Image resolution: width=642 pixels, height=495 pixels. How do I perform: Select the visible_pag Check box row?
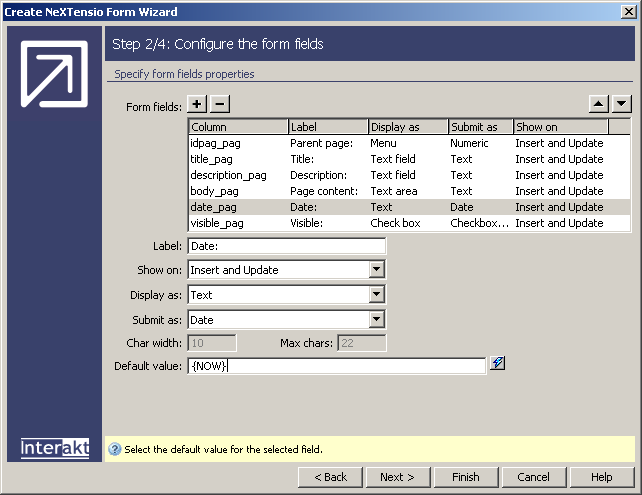[237, 223]
